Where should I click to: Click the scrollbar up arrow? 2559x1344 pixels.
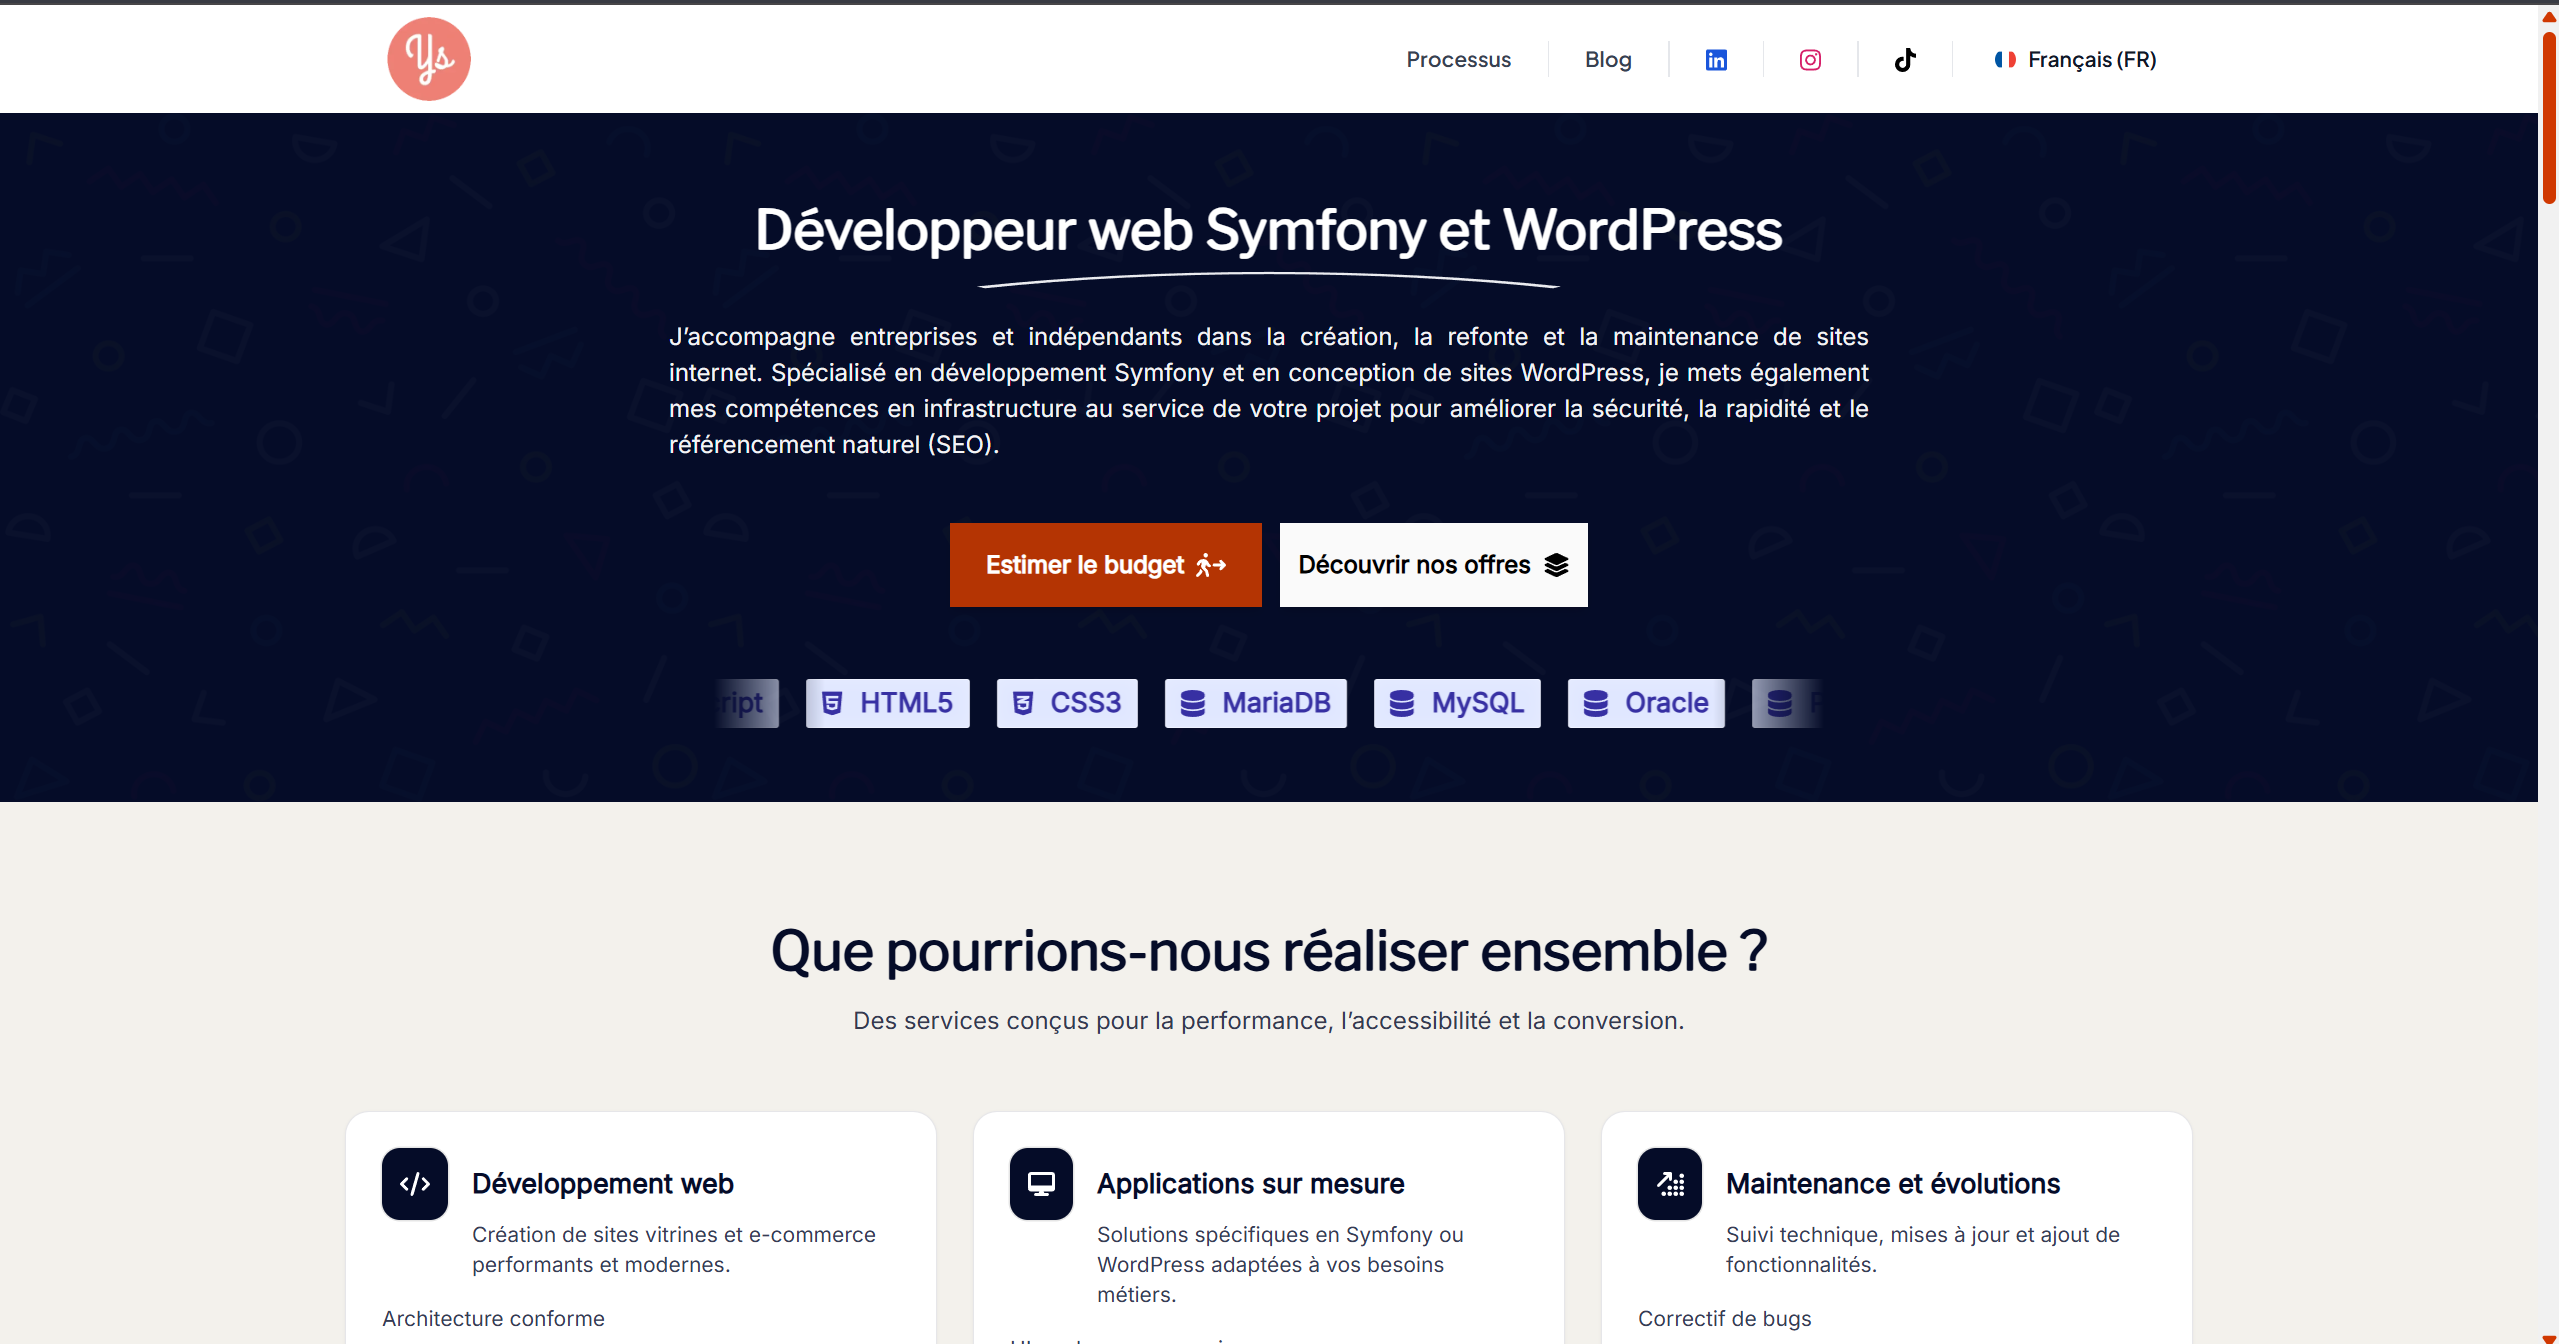pos(2549,17)
